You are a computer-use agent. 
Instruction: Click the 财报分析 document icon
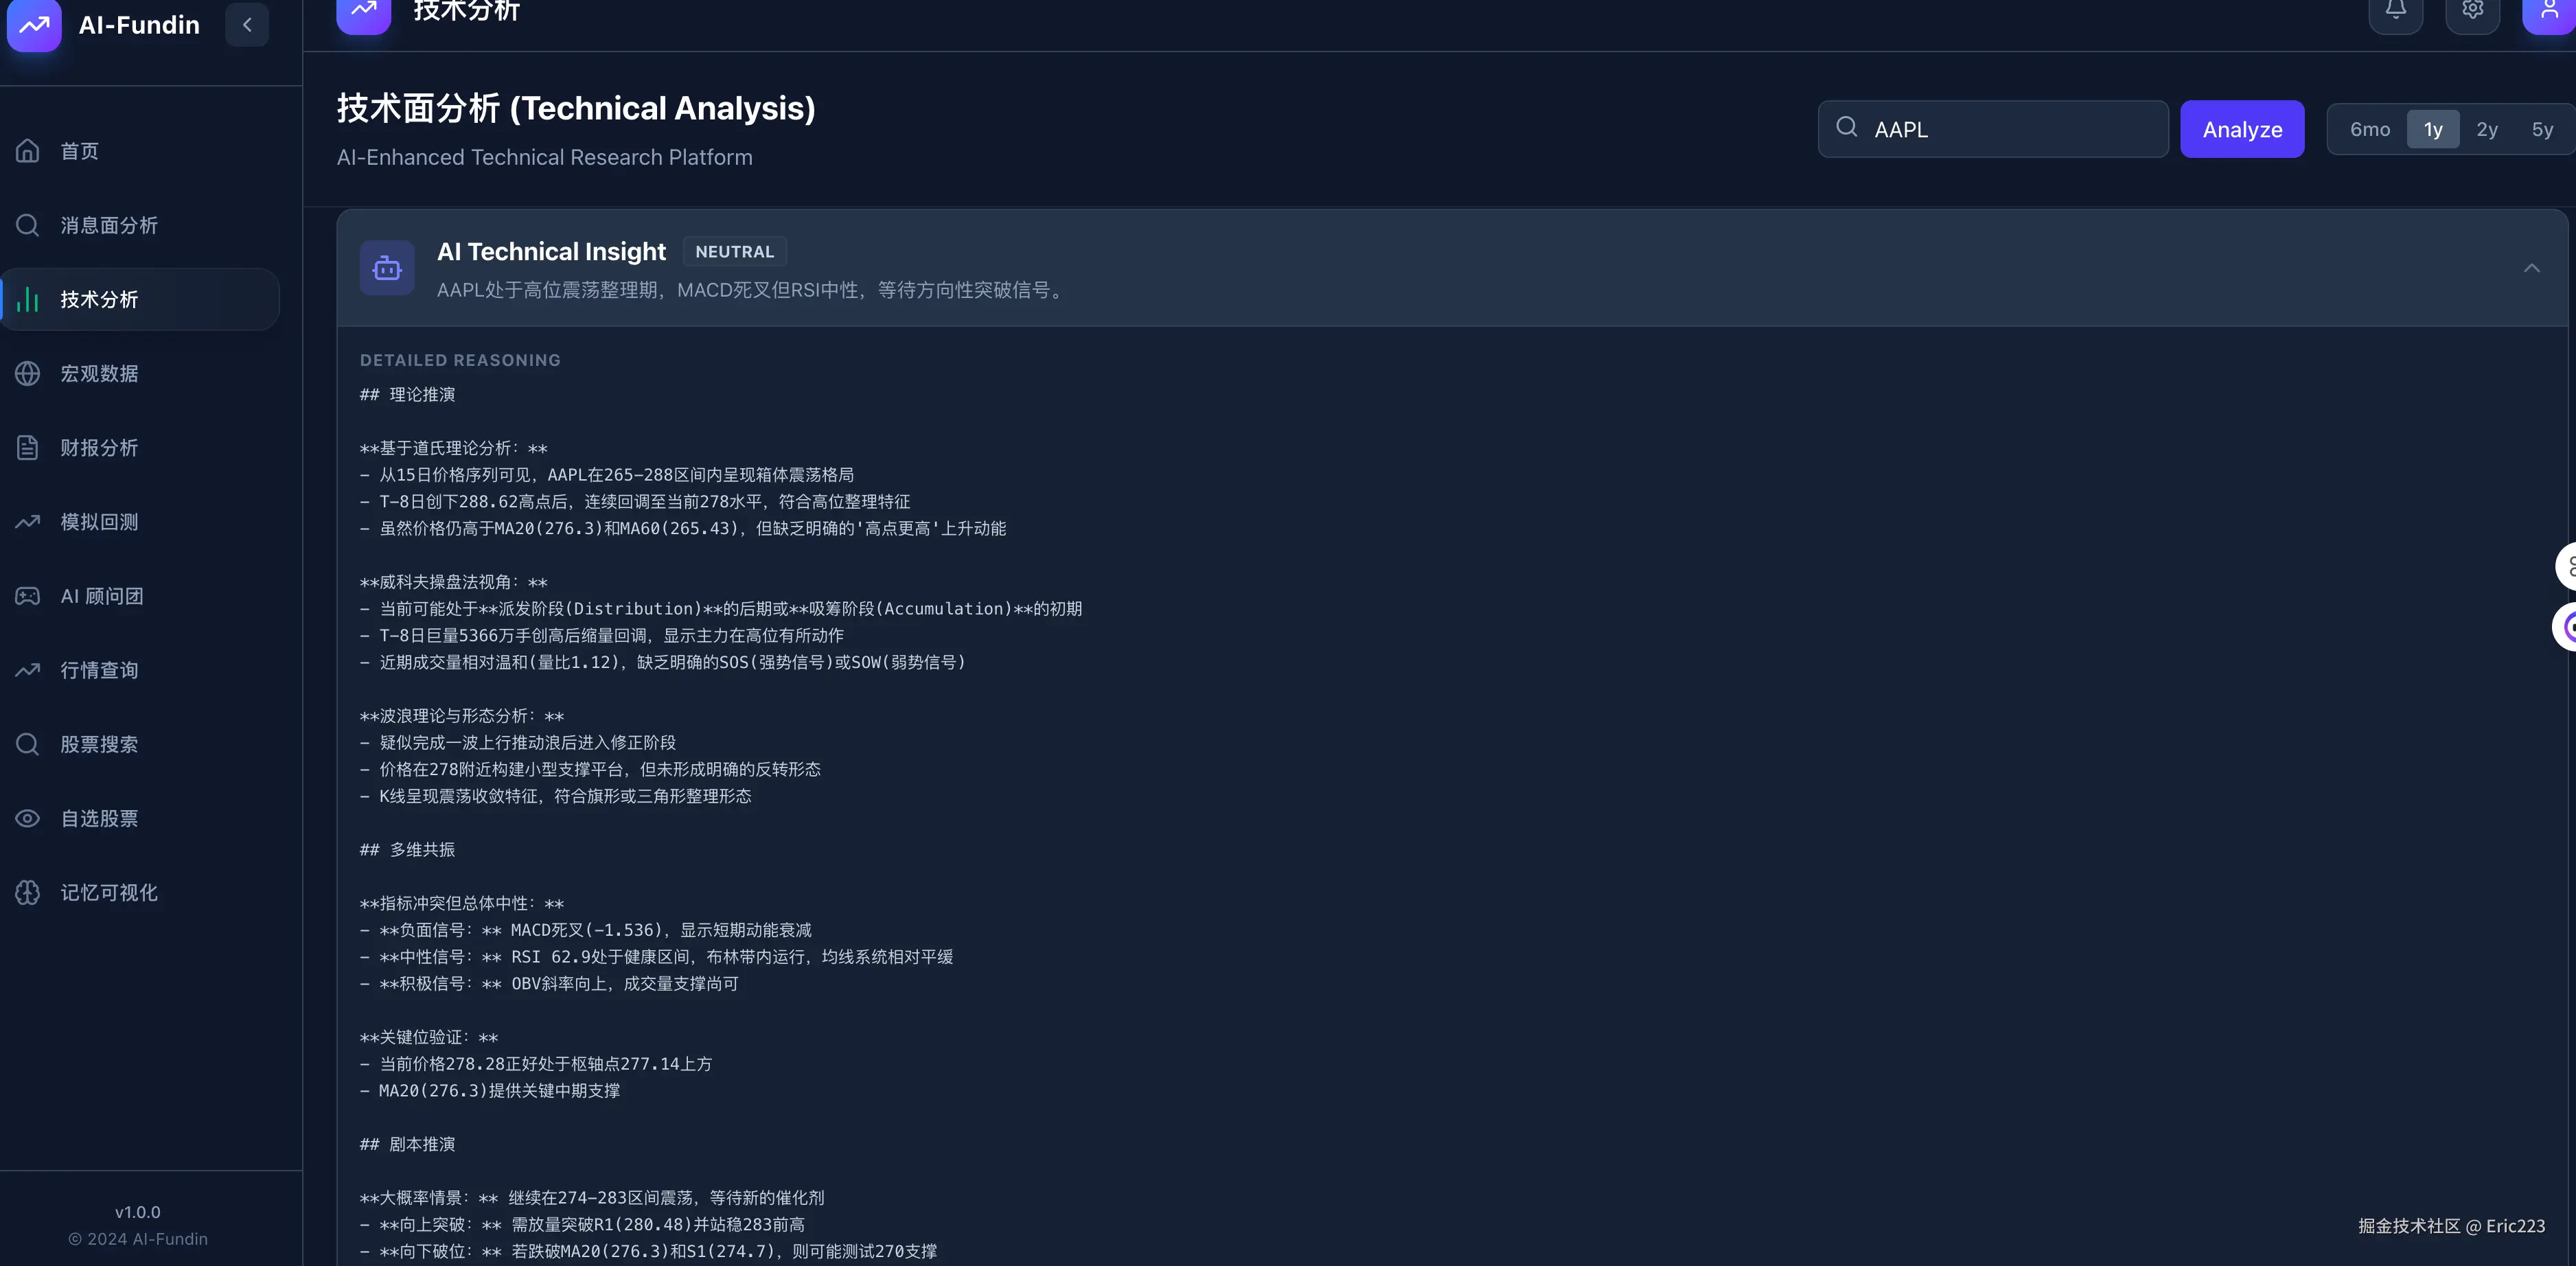28,447
